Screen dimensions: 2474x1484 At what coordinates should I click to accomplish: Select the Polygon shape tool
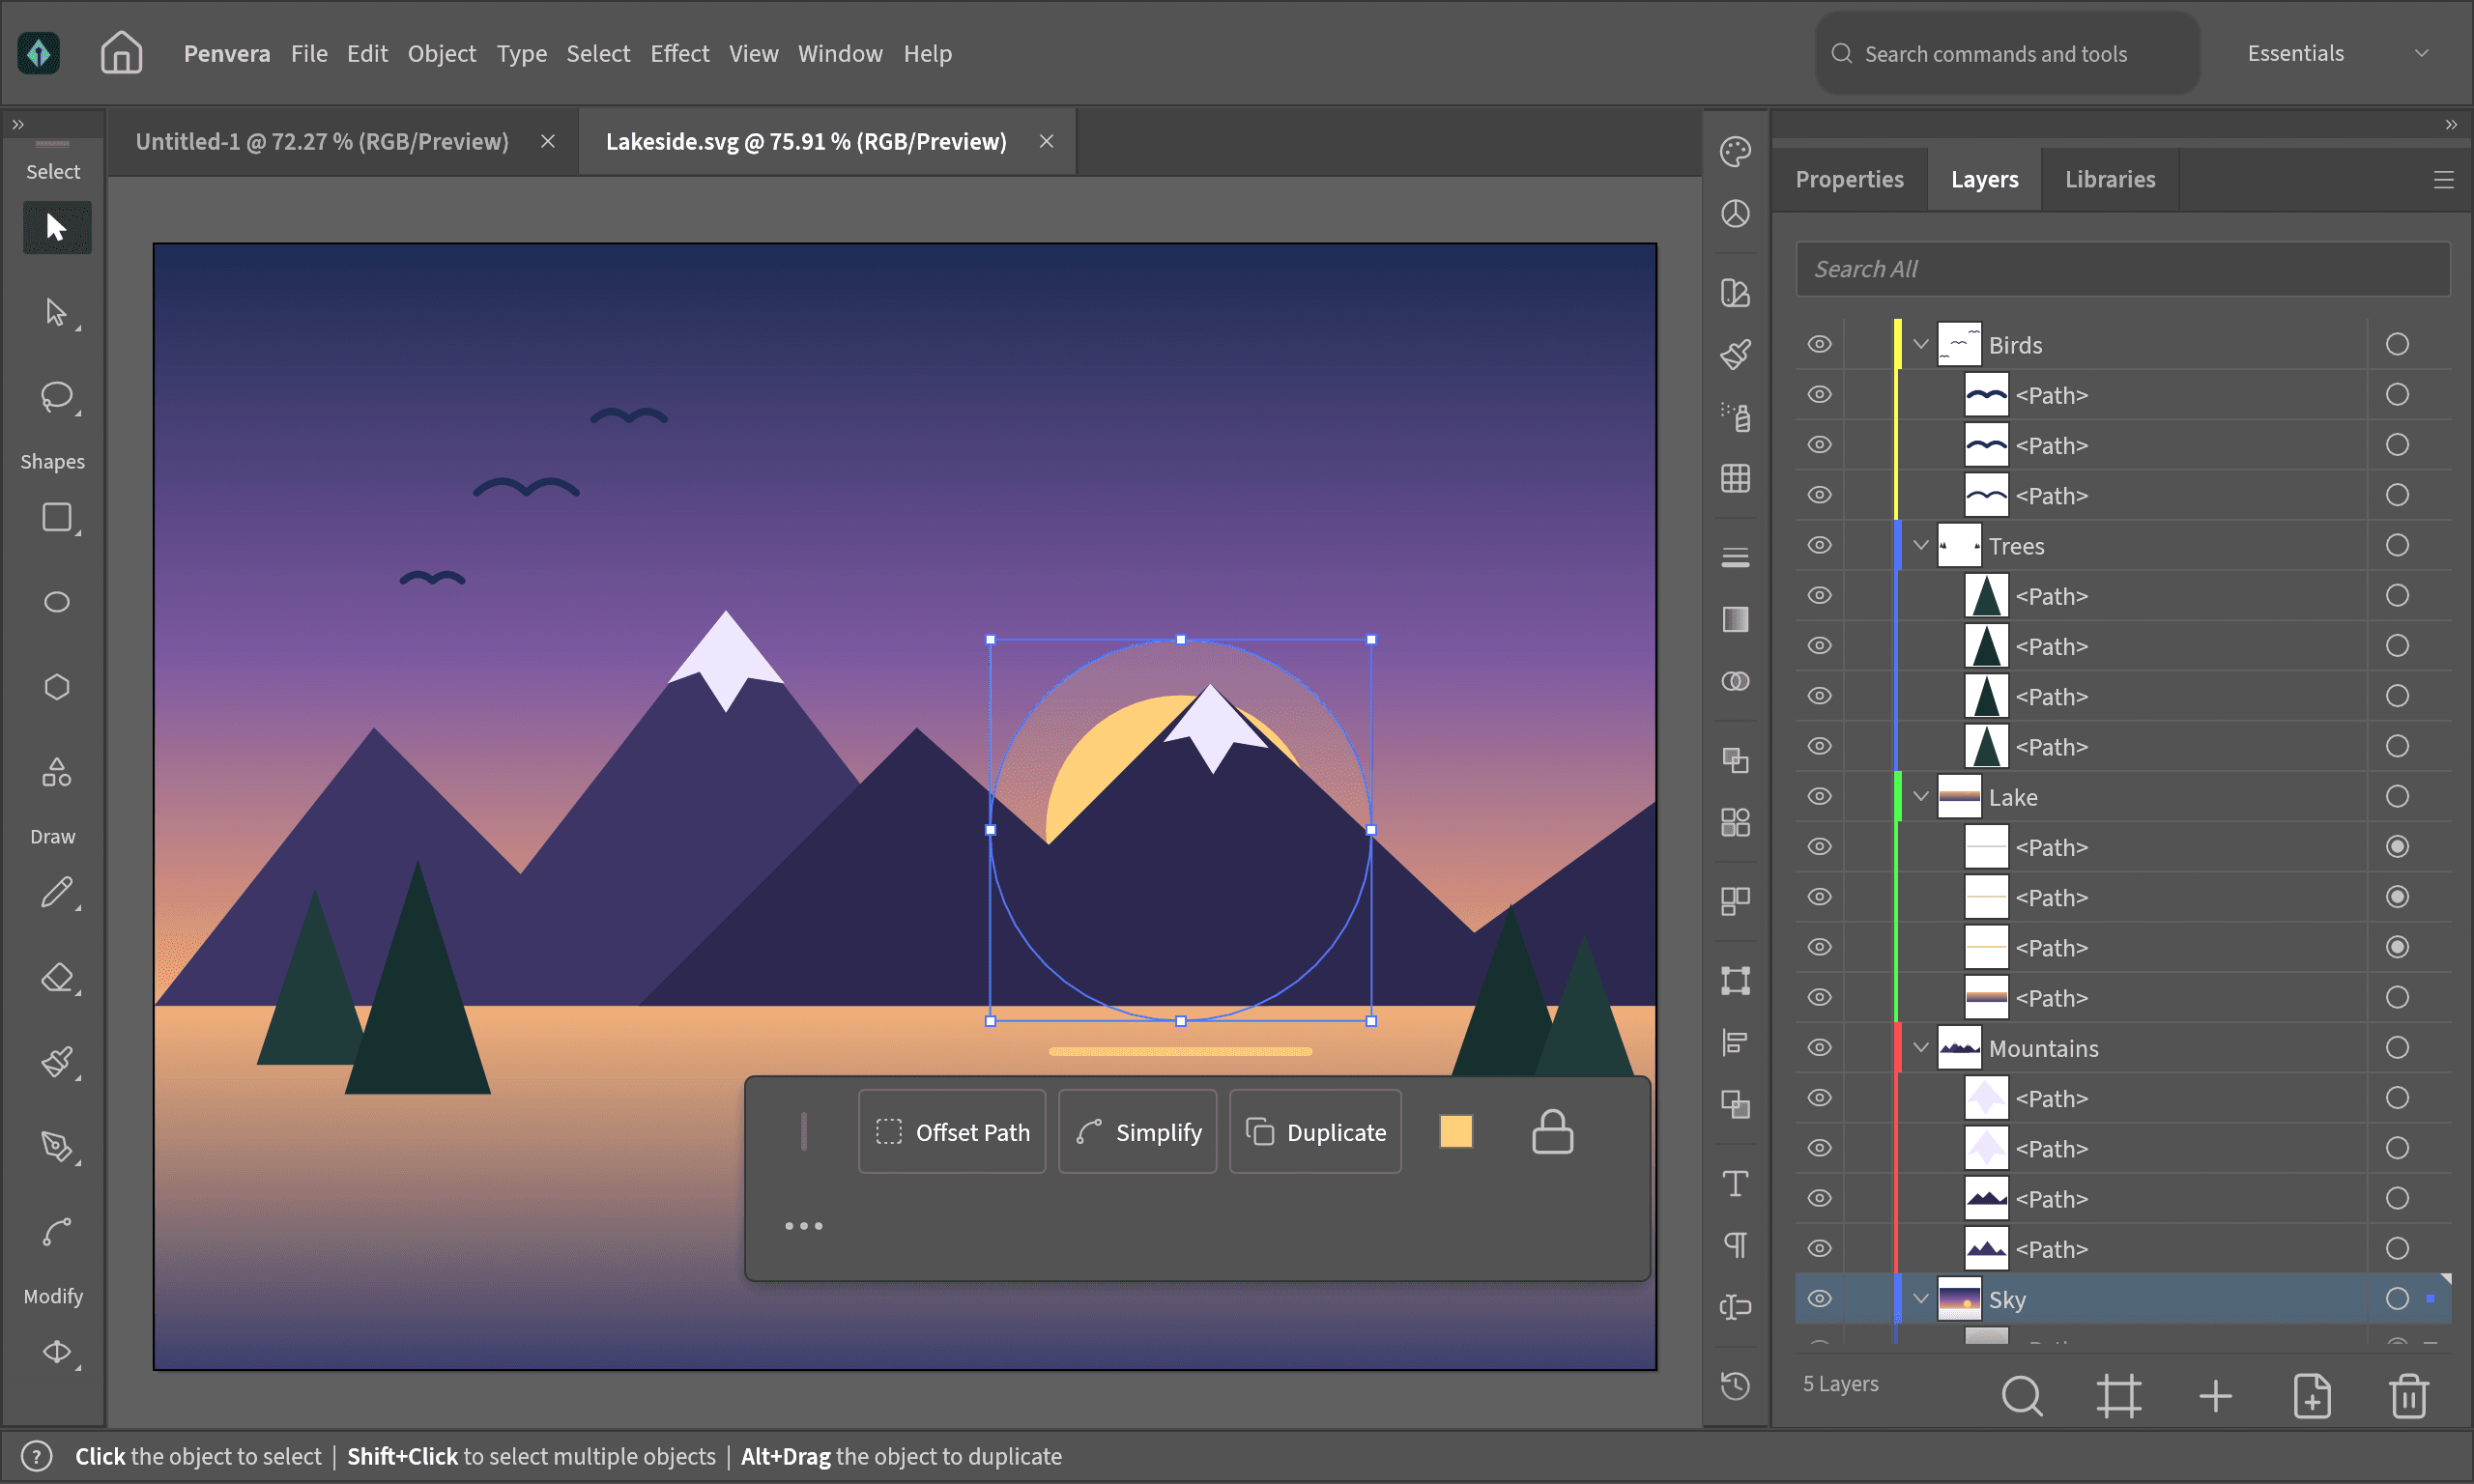pos(56,687)
